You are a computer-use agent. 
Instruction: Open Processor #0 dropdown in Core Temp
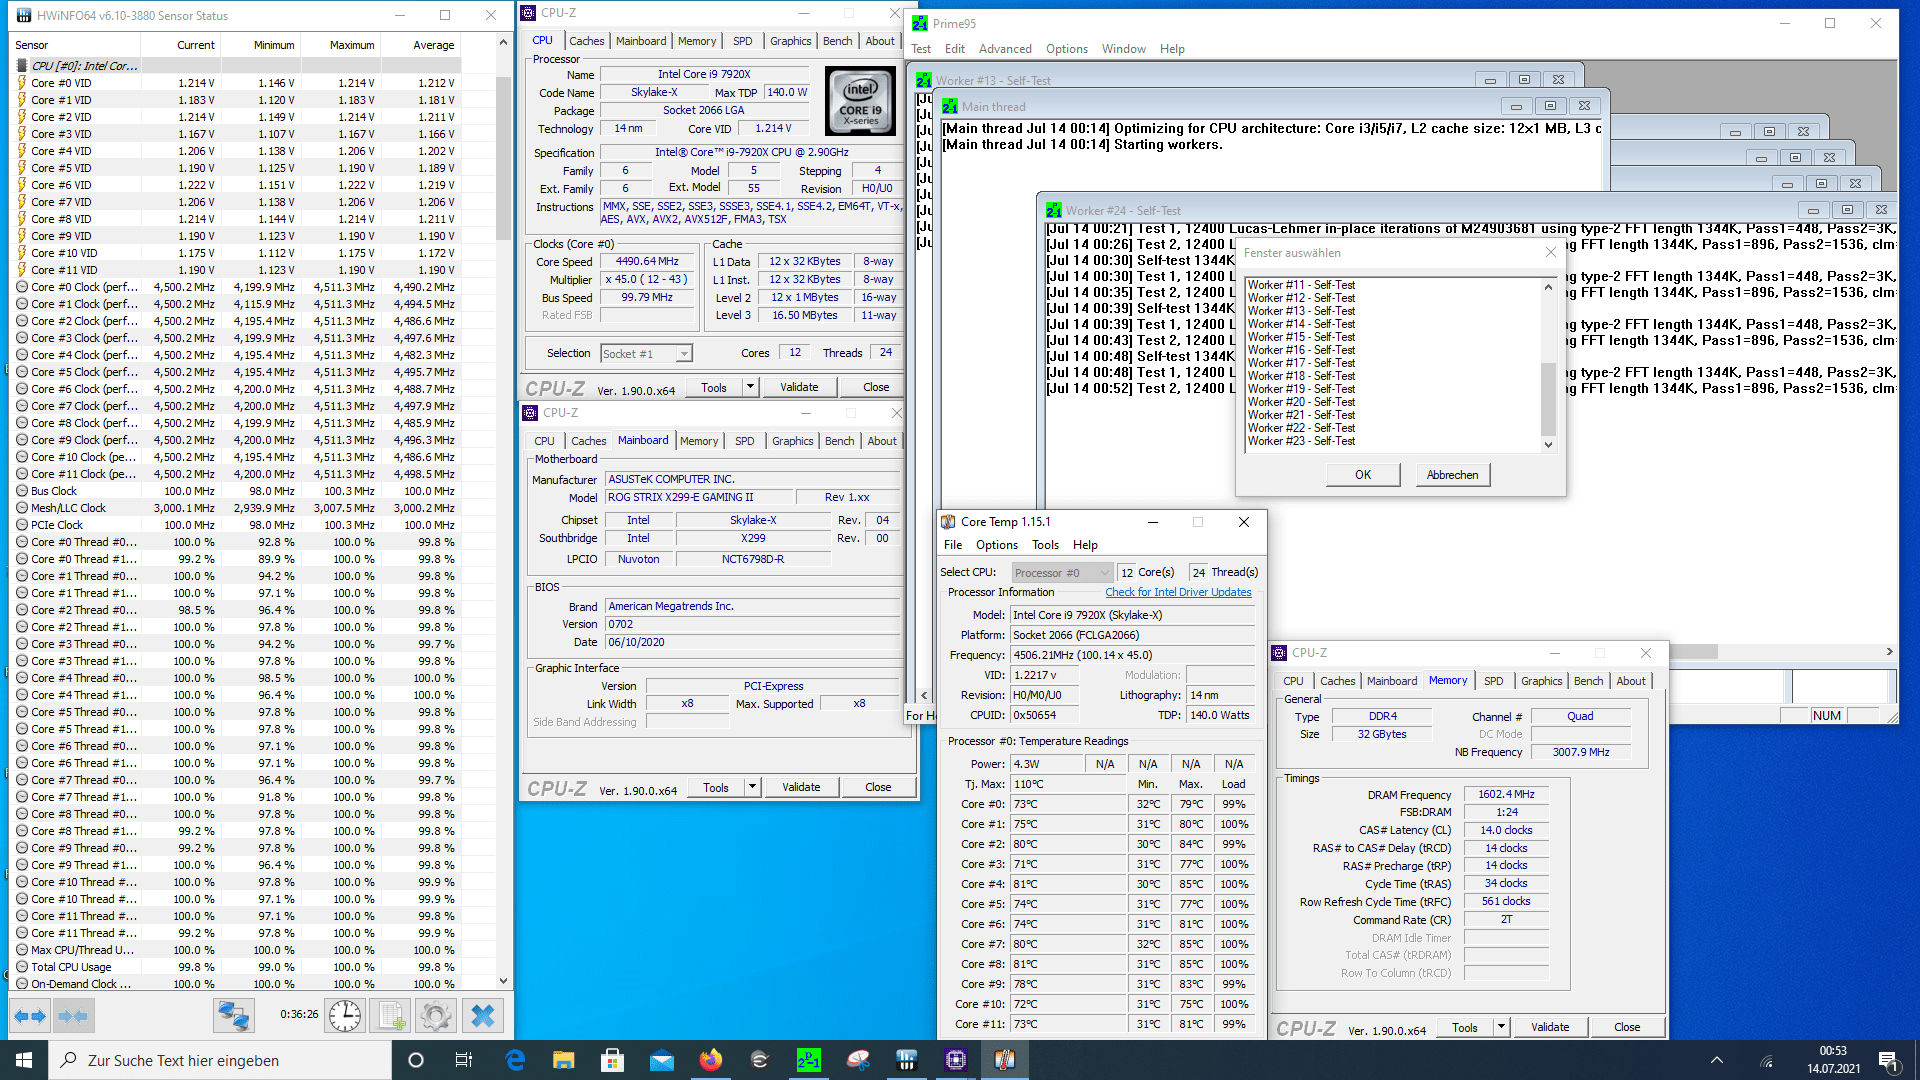pyautogui.click(x=1062, y=573)
